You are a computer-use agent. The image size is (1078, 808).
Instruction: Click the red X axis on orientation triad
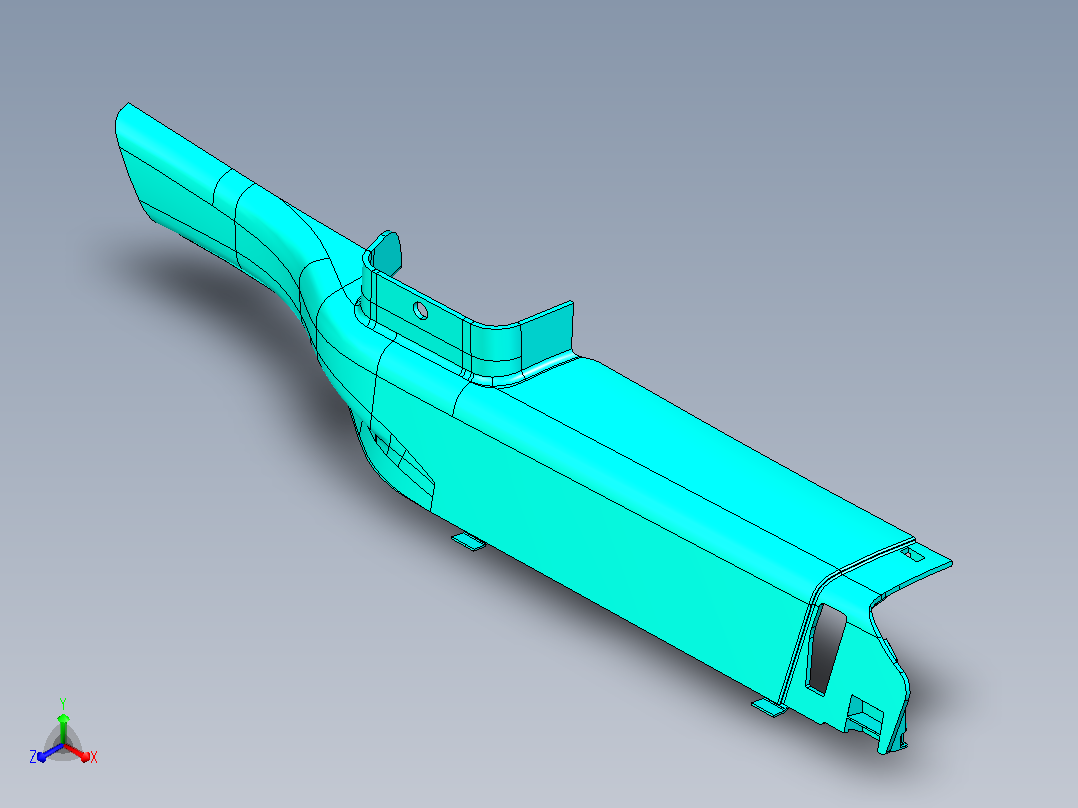[78, 752]
